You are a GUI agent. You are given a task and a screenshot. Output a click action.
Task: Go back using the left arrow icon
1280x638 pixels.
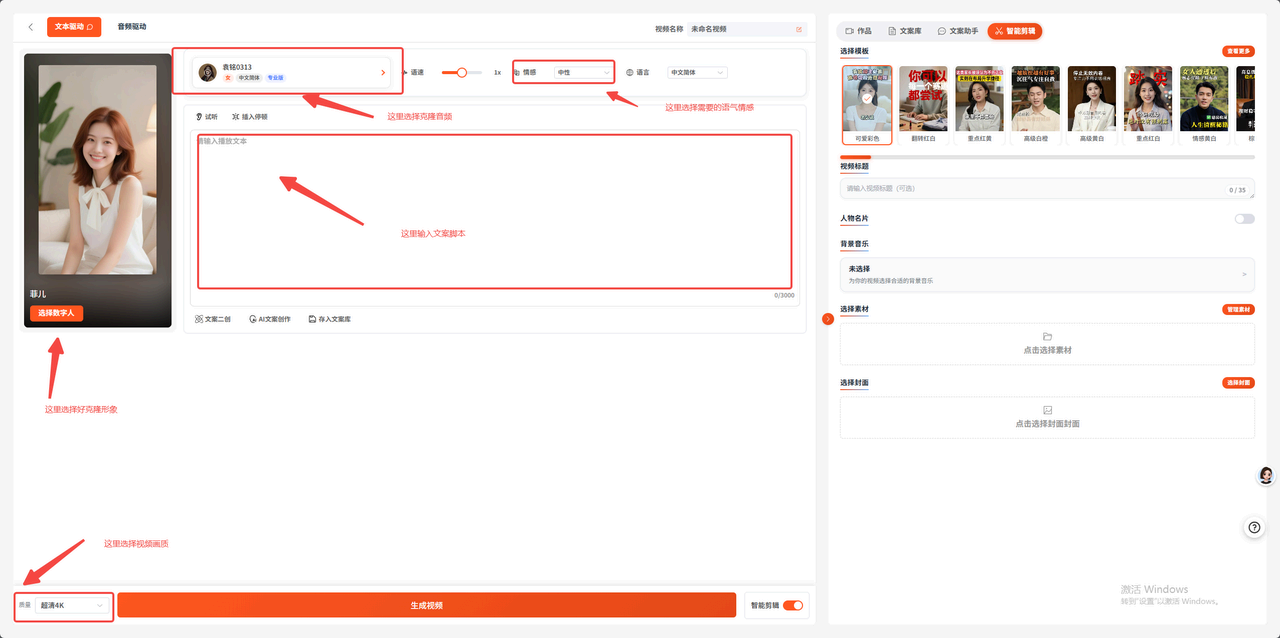point(31,27)
